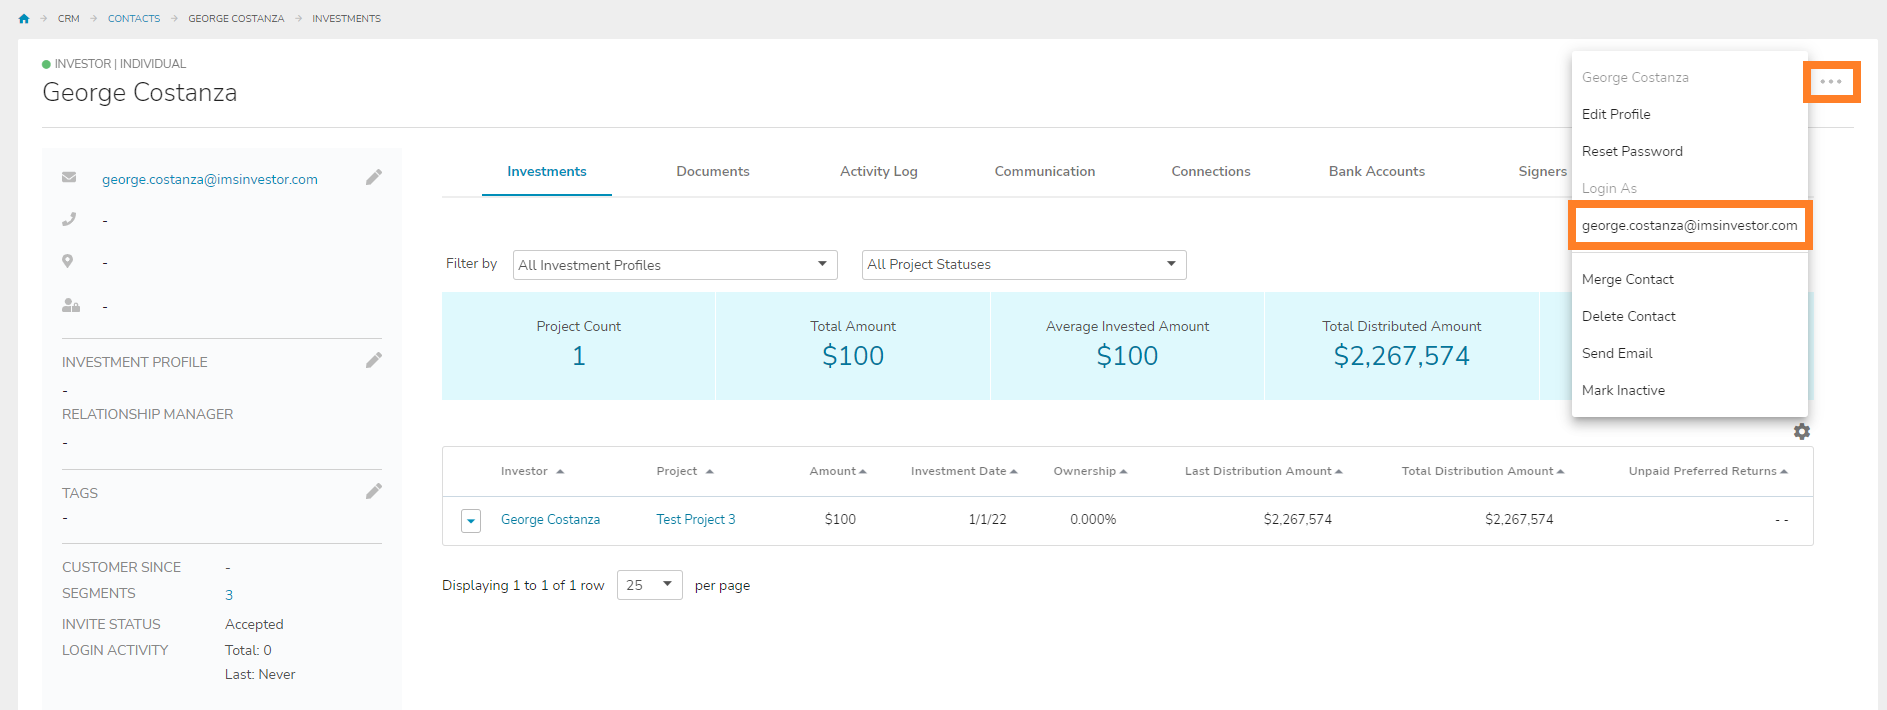Click Invite Status value Accepted
Image resolution: width=1887 pixels, height=710 pixels.
(254, 624)
